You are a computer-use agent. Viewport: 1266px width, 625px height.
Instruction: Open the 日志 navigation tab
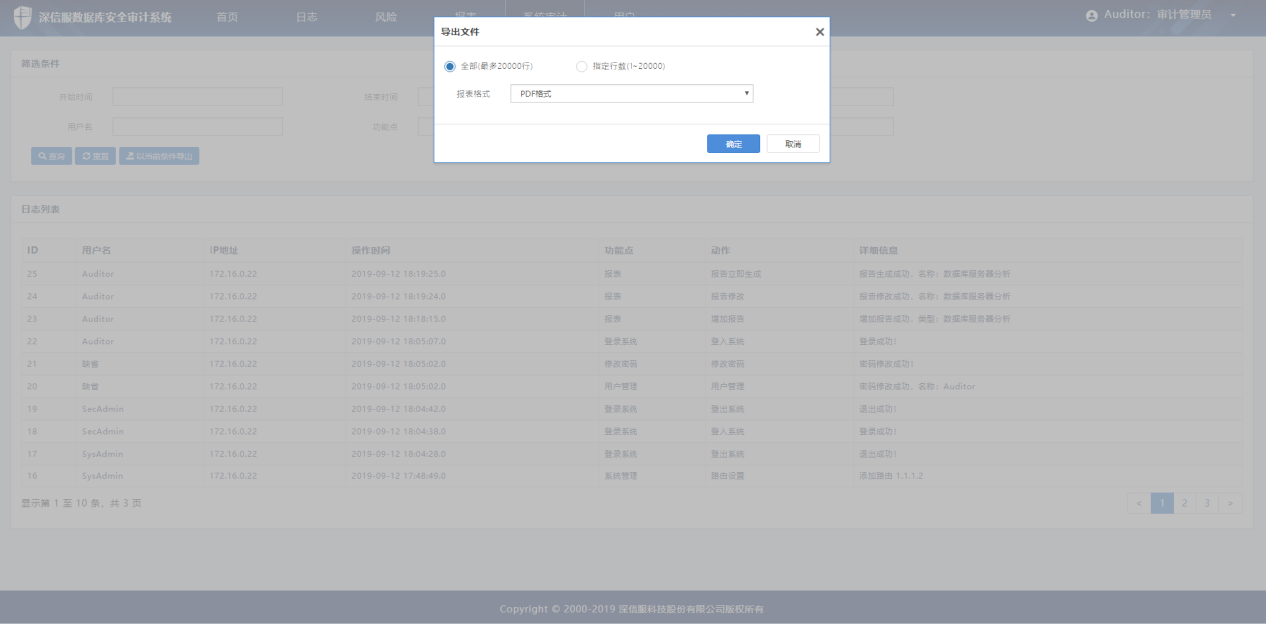point(307,17)
